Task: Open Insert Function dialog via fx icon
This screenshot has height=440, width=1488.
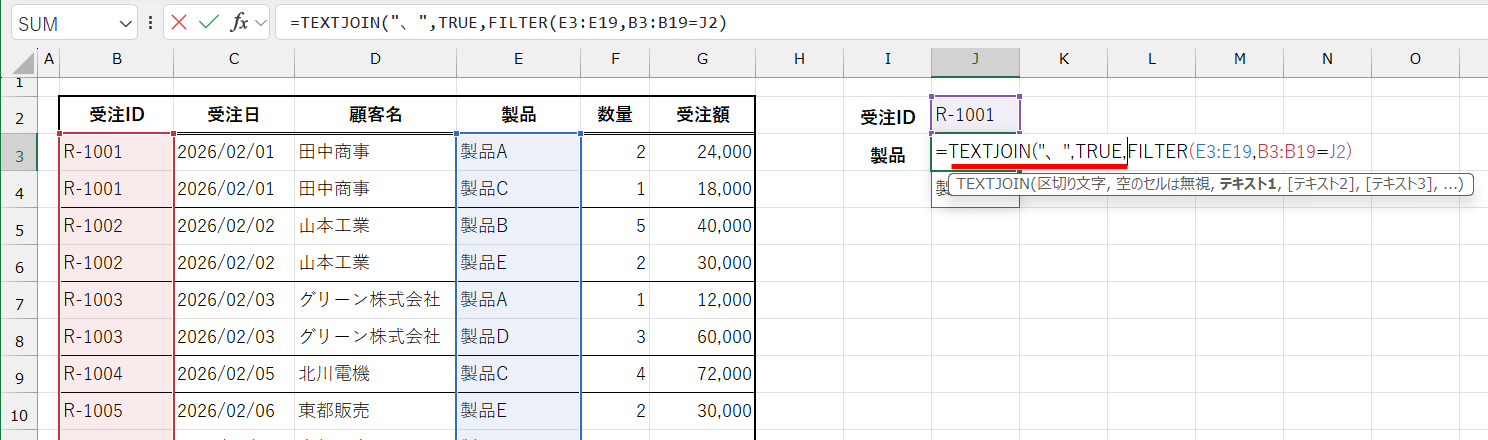Action: click(240, 23)
